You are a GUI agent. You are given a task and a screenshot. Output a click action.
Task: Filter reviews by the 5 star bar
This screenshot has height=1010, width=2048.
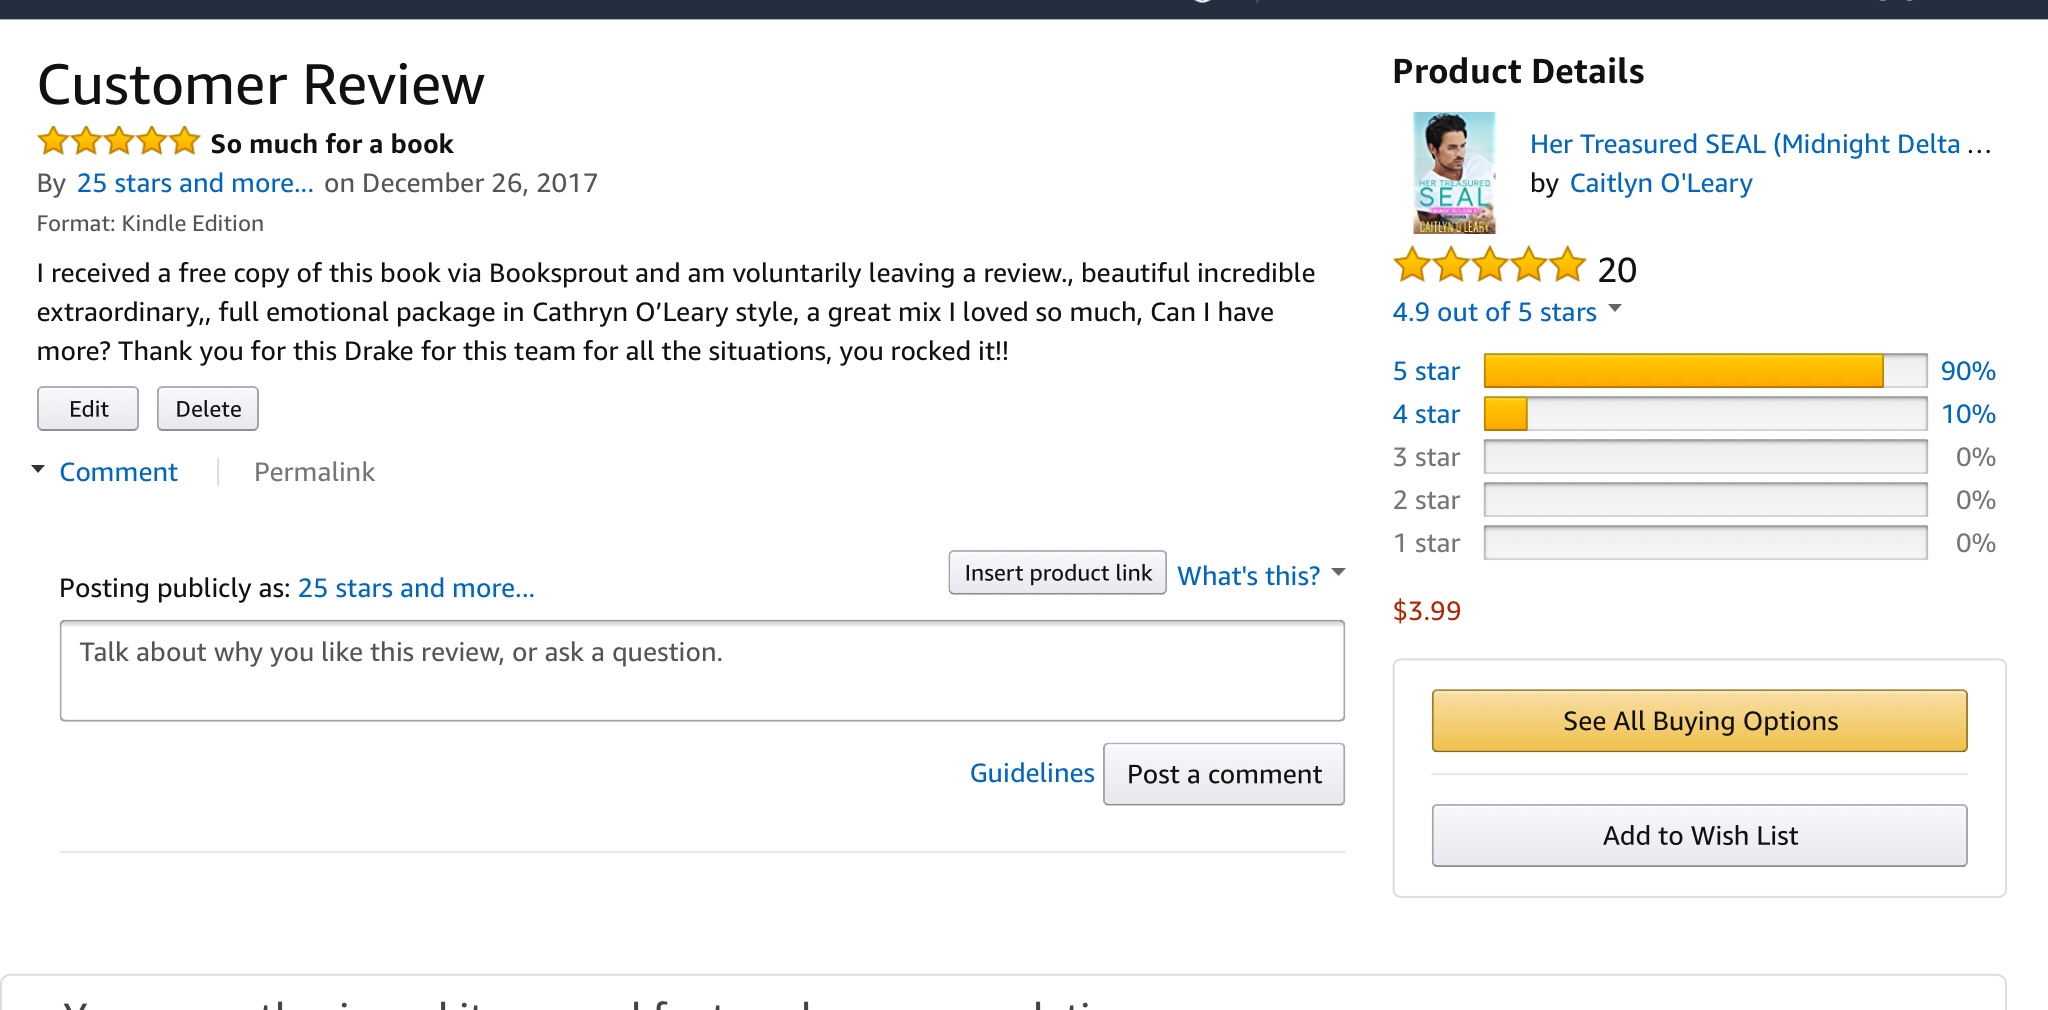click(1704, 371)
